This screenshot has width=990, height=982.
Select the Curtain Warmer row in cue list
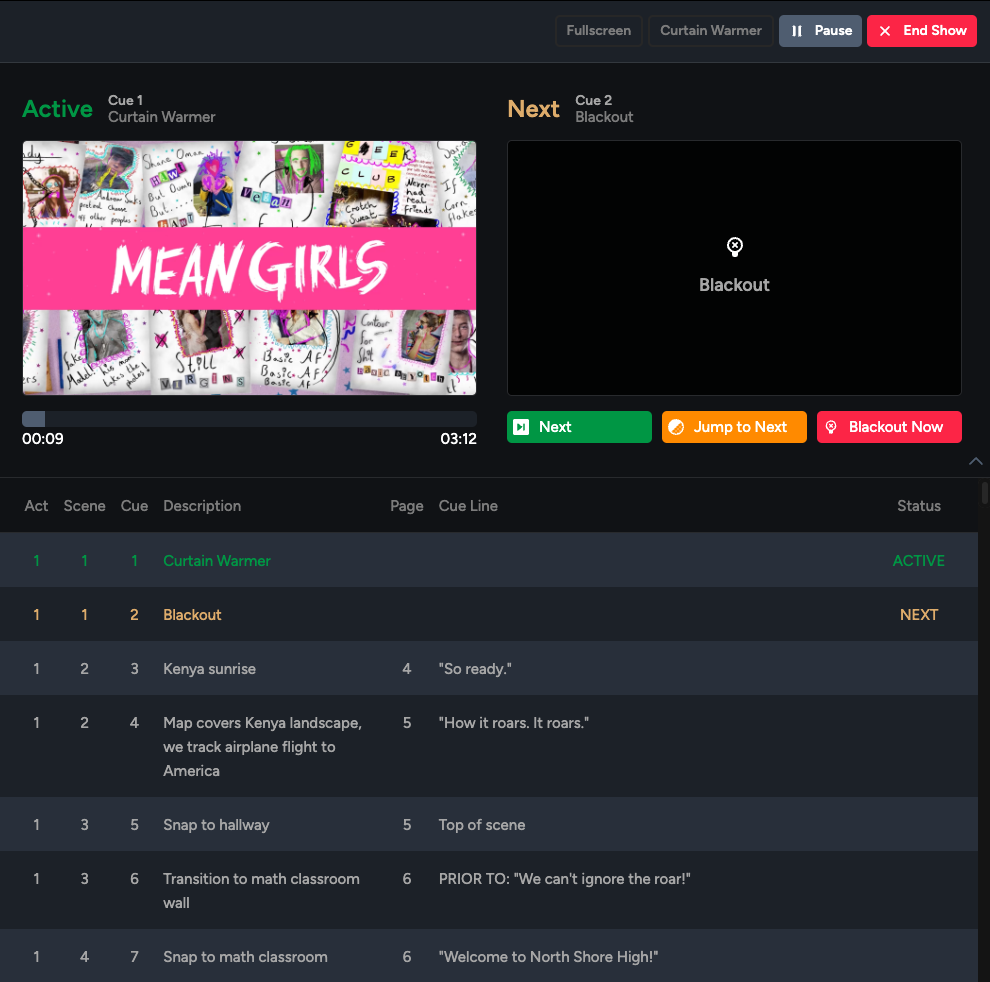(x=489, y=560)
